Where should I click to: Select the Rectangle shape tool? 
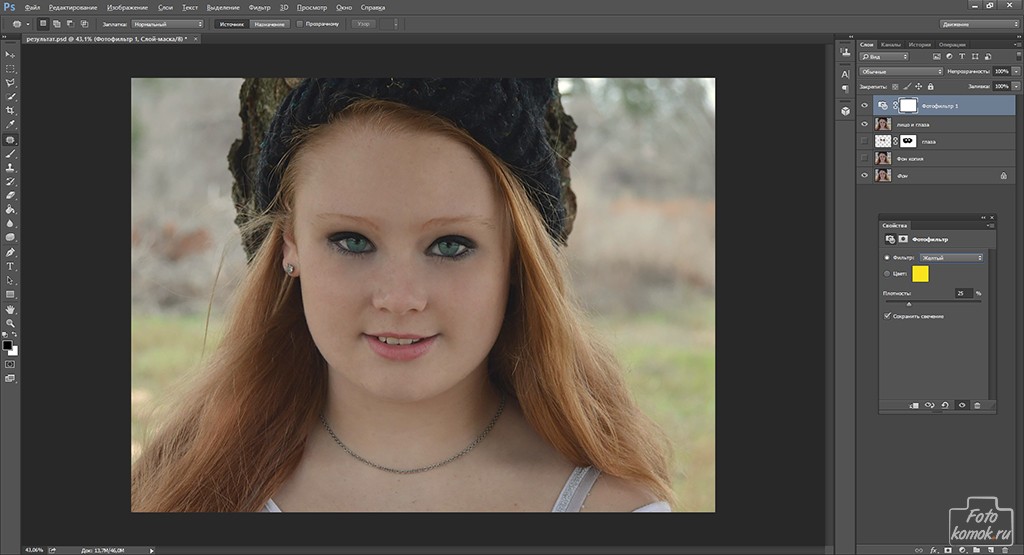(x=10, y=294)
